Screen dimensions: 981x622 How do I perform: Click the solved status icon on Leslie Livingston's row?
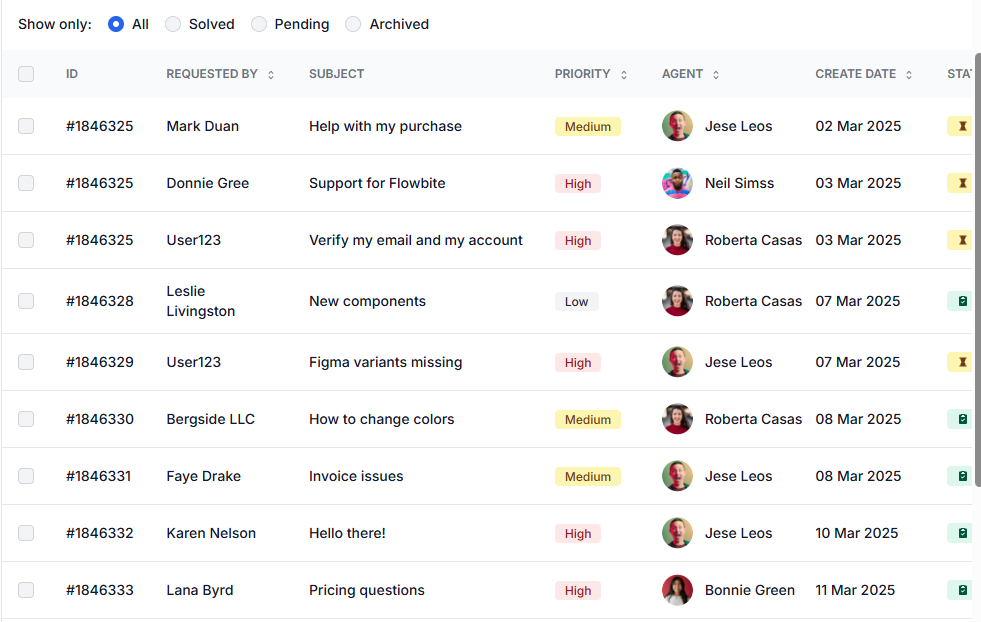pyautogui.click(x=962, y=300)
